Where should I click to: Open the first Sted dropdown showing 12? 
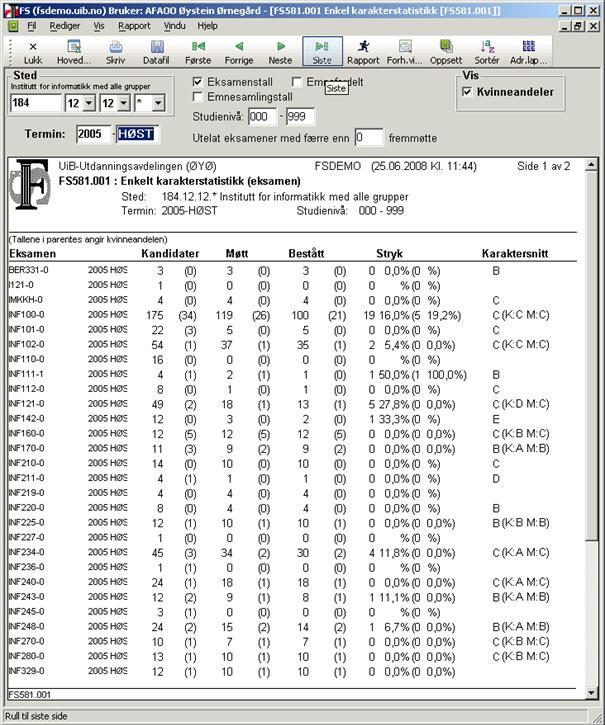point(89,103)
